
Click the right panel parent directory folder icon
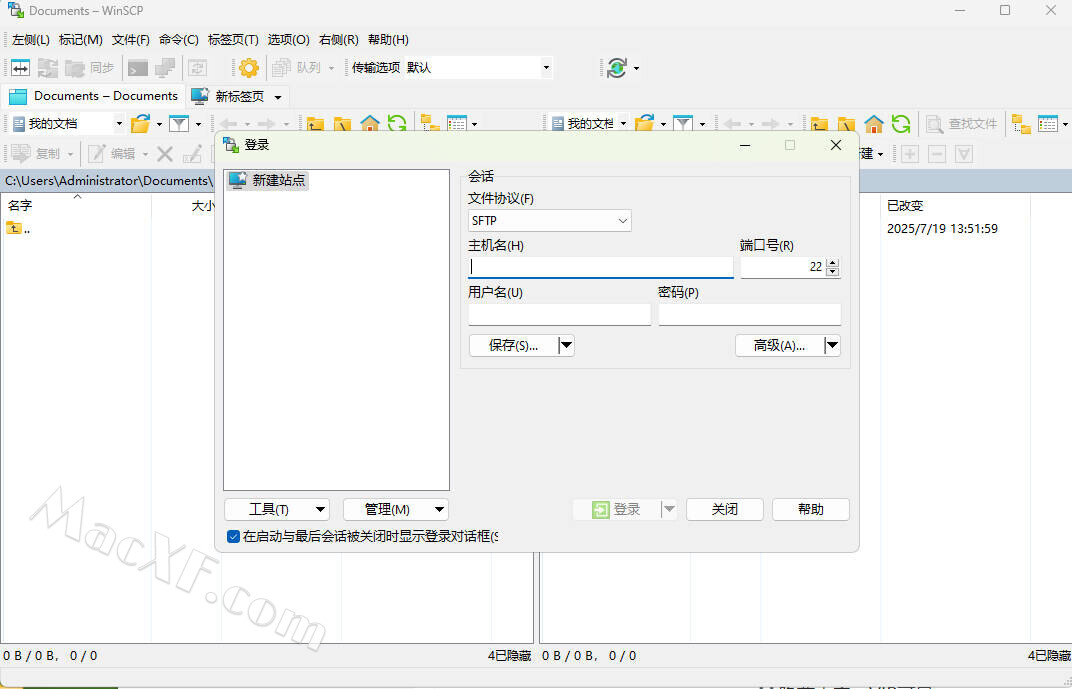tap(819, 124)
